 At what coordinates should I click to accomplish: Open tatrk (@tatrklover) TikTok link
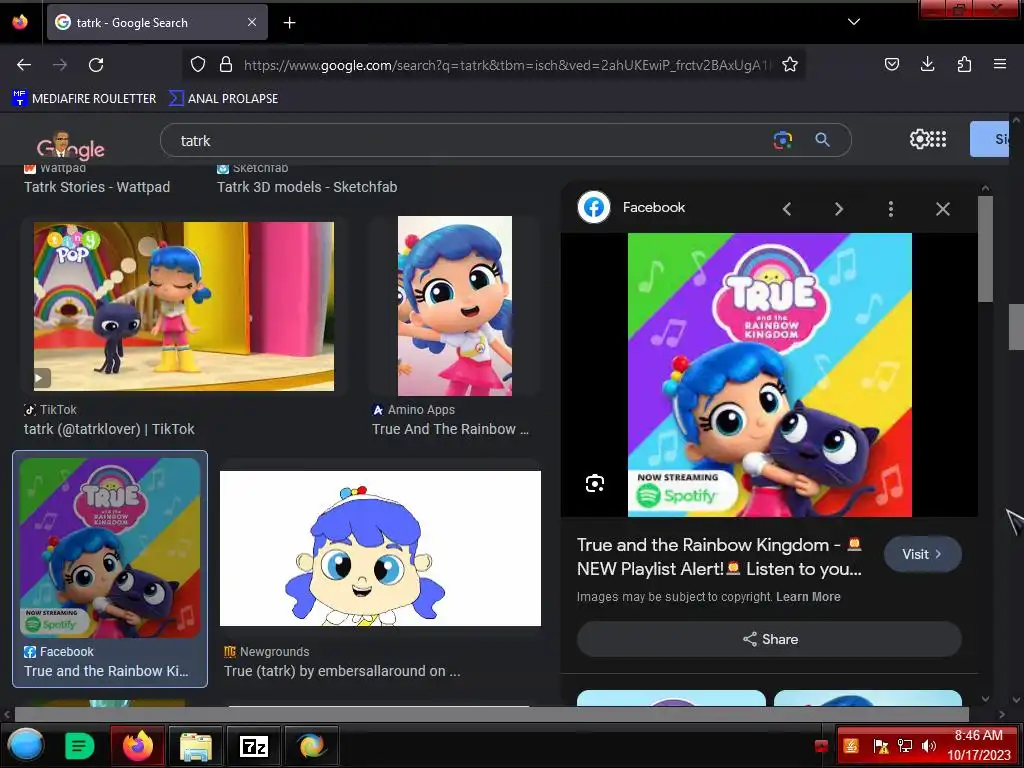(109, 429)
